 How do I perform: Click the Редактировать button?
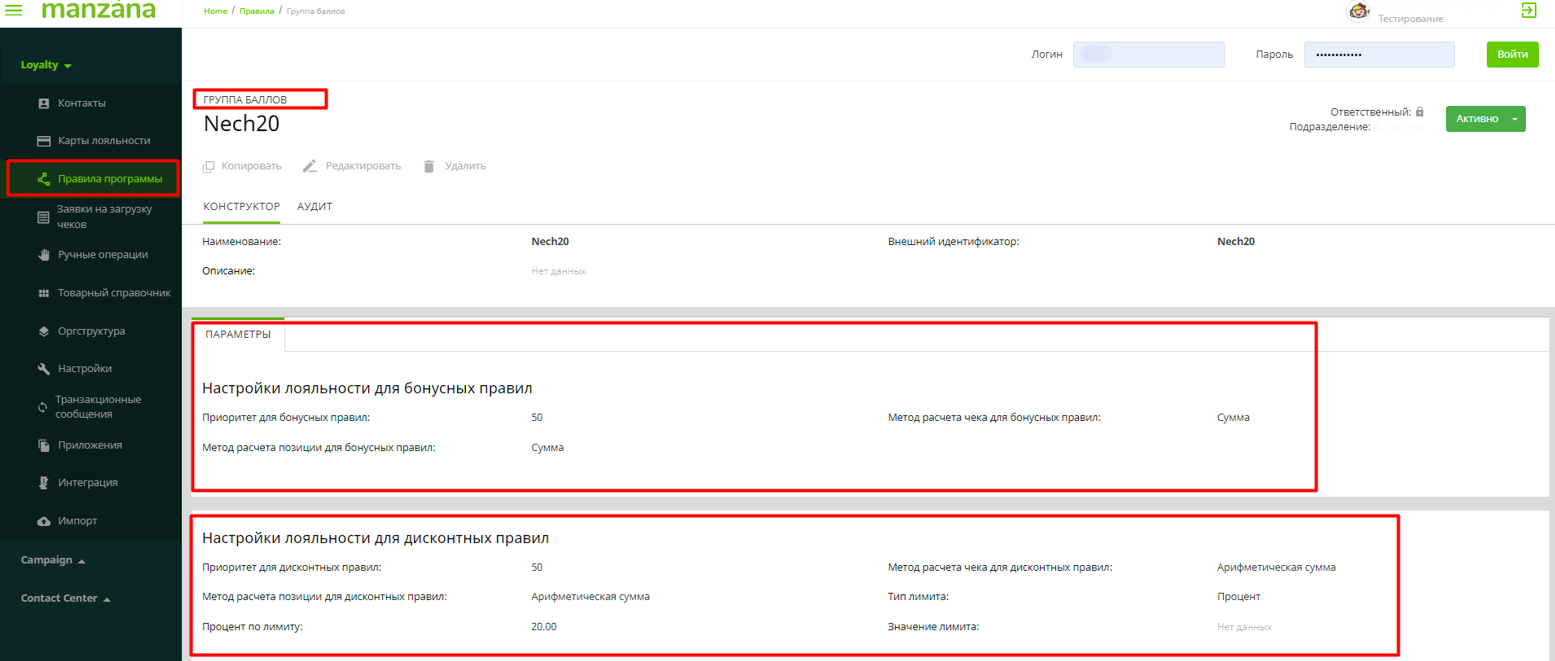[352, 166]
